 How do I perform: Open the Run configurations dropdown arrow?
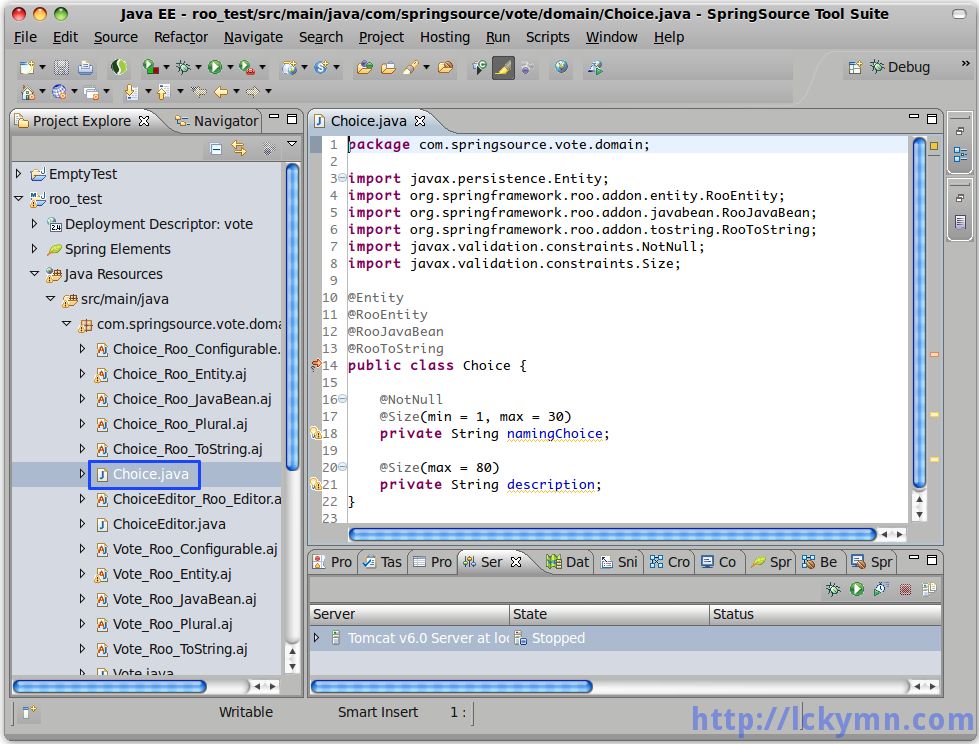tap(230, 67)
